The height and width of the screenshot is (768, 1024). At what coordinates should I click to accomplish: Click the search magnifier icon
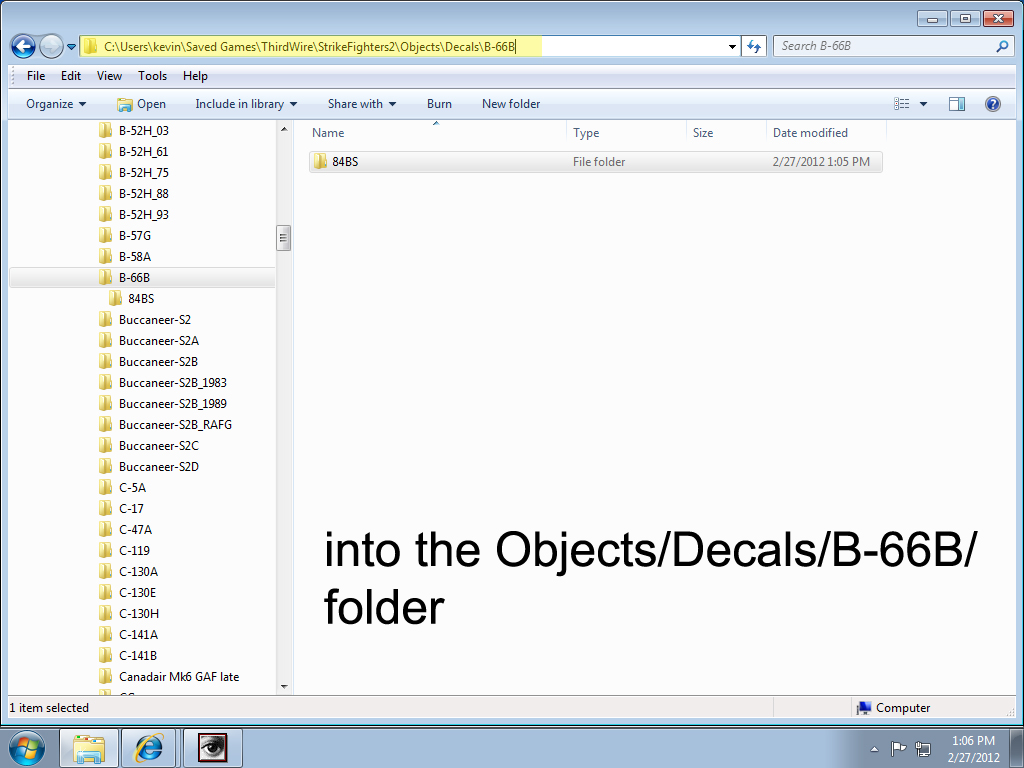tap(1002, 46)
